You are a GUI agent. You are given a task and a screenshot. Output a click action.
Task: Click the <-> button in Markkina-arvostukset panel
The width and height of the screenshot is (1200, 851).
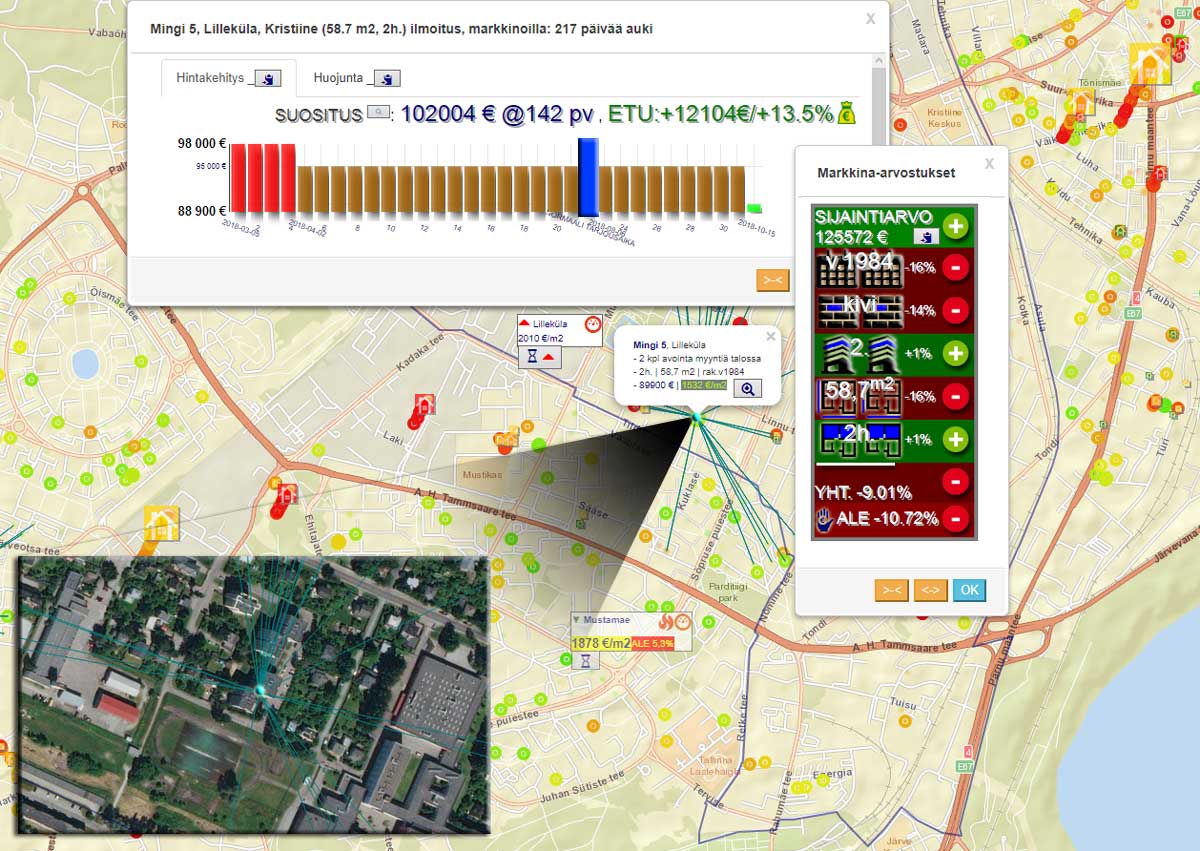point(930,590)
